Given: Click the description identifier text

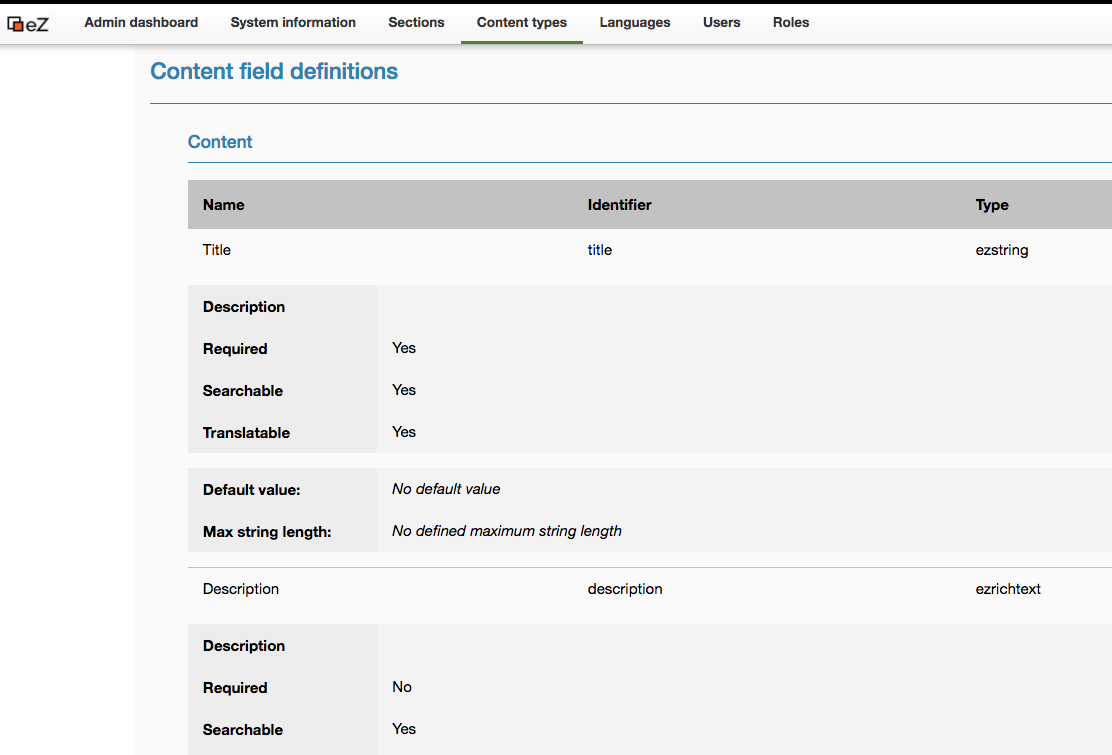Looking at the screenshot, I should (x=625, y=589).
